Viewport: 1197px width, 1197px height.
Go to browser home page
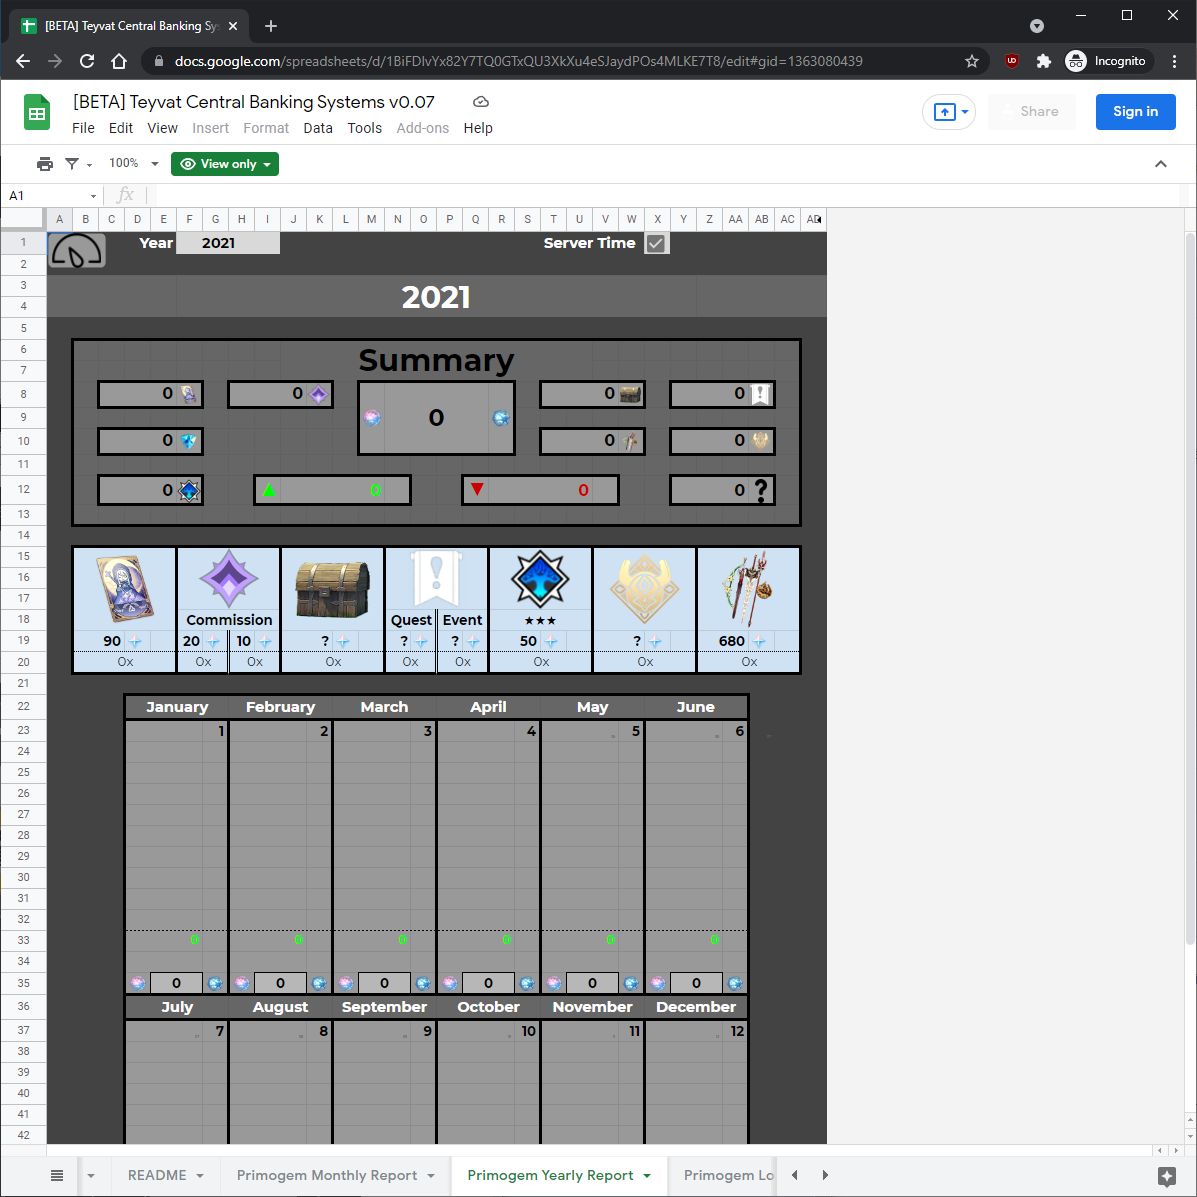(119, 61)
